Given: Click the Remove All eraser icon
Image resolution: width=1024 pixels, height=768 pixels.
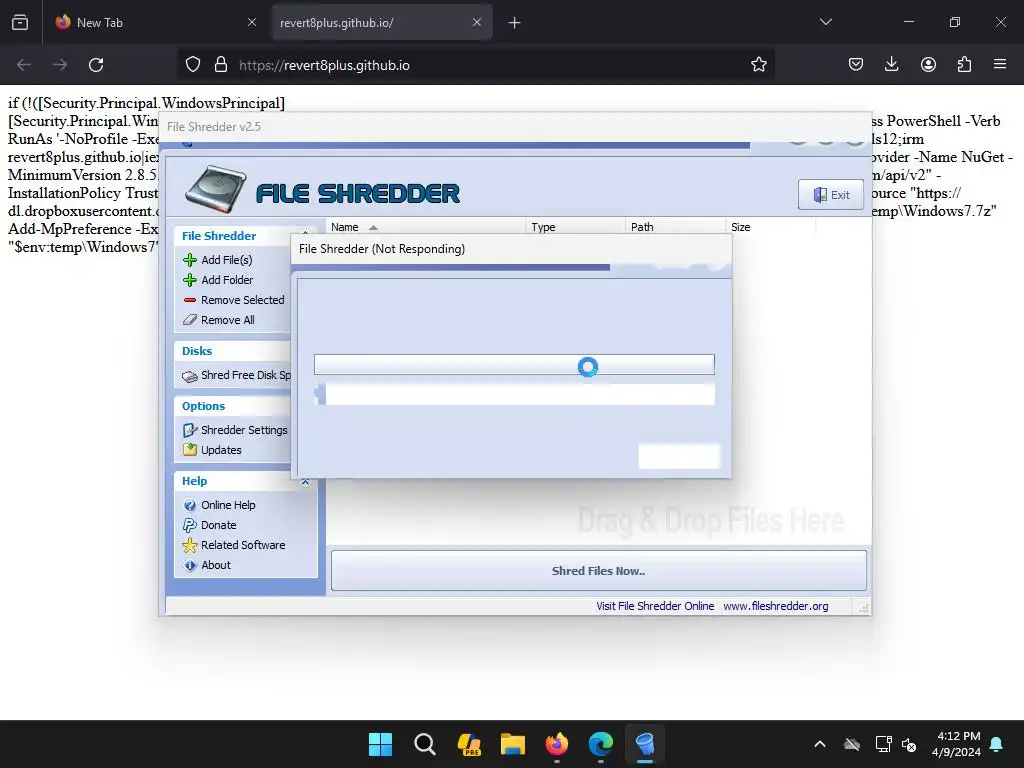Looking at the screenshot, I should coord(190,320).
